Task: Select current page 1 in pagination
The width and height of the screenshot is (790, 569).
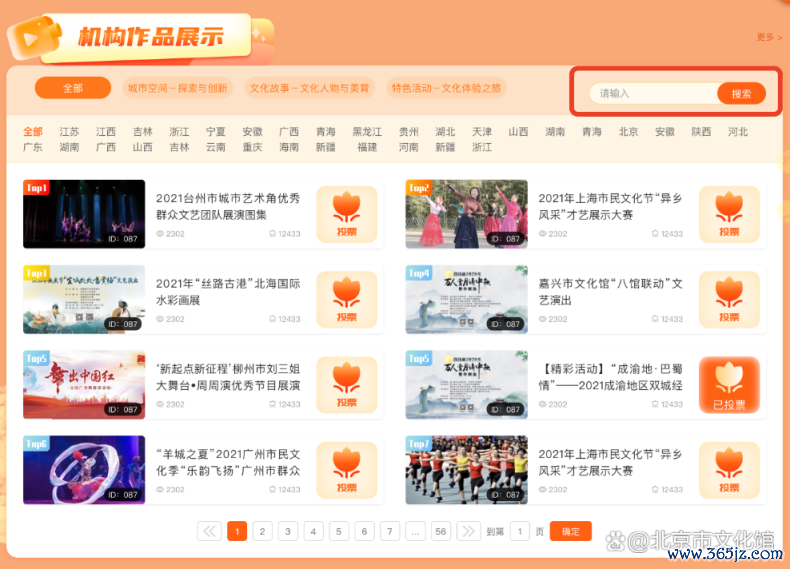Action: [237, 531]
